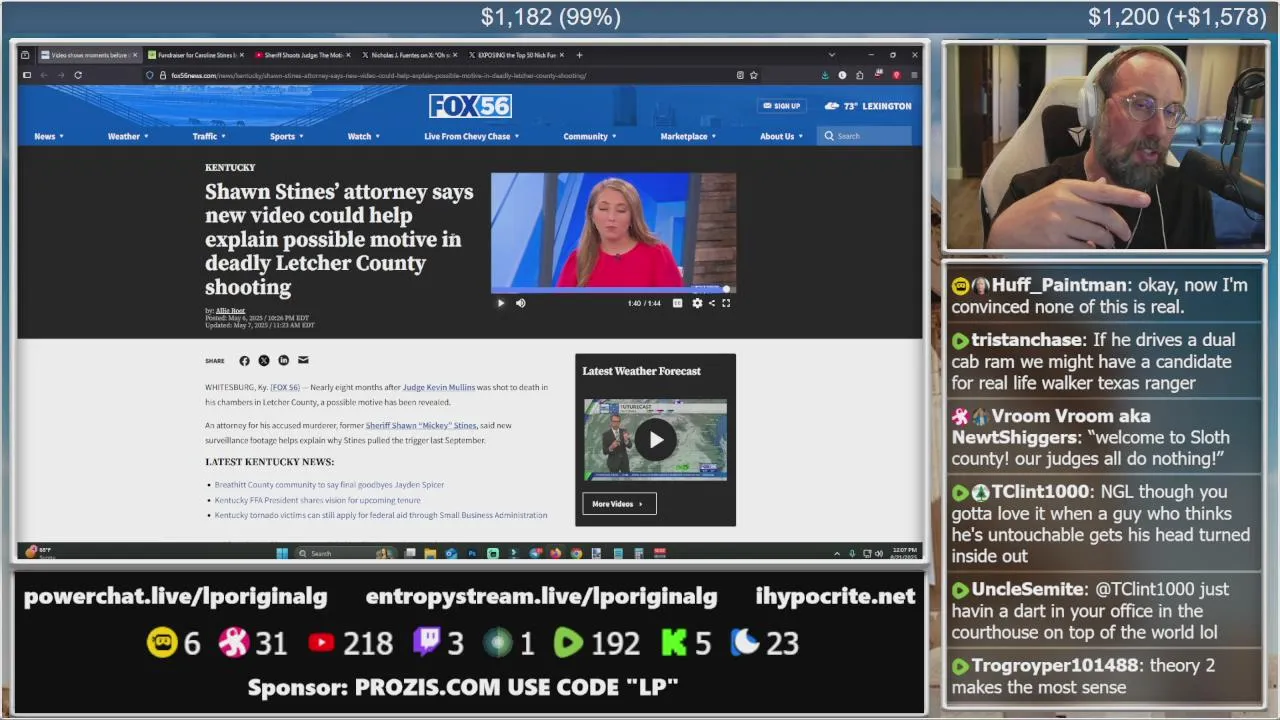The image size is (1280, 720).
Task: Open a new browser tab
Action: coord(580,55)
